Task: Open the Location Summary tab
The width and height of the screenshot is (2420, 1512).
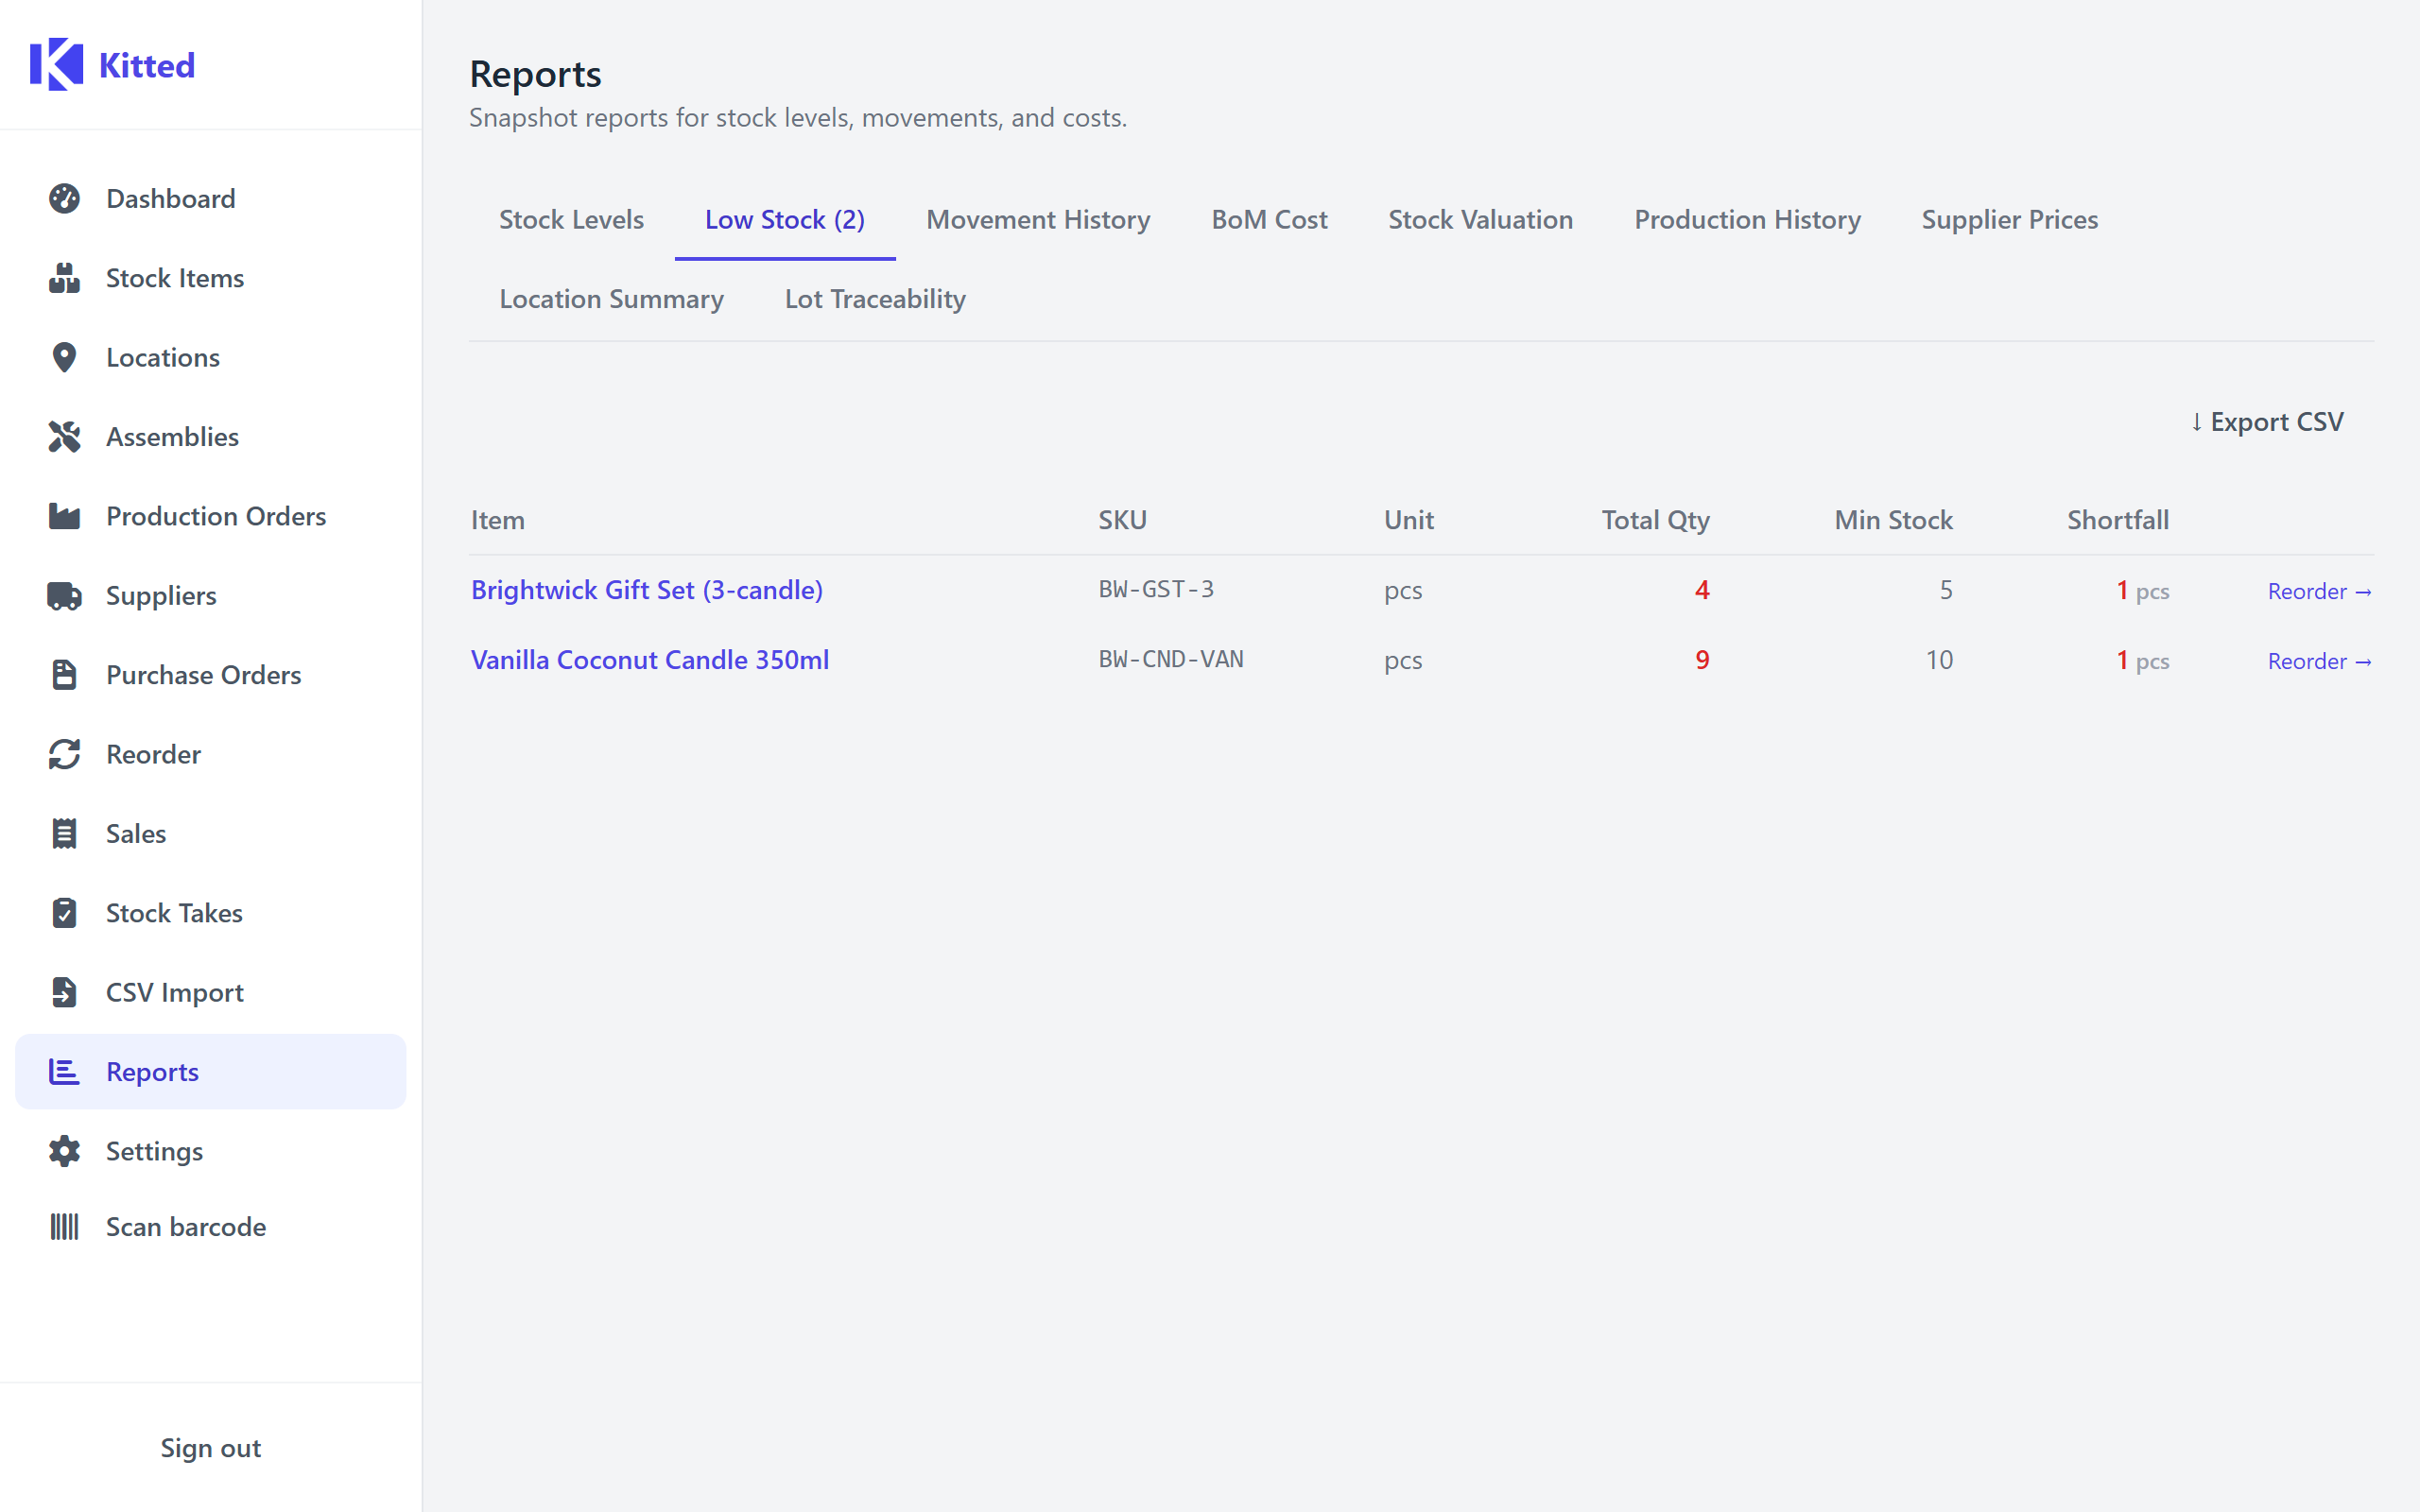Action: [x=611, y=299]
